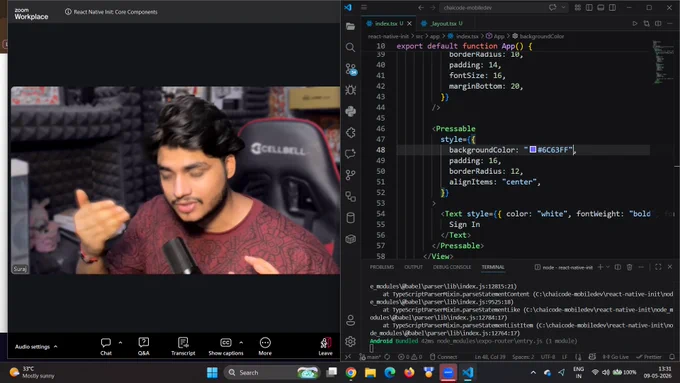Toggle the primary side bar
The width and height of the screenshot is (680, 383).
(589, 7)
